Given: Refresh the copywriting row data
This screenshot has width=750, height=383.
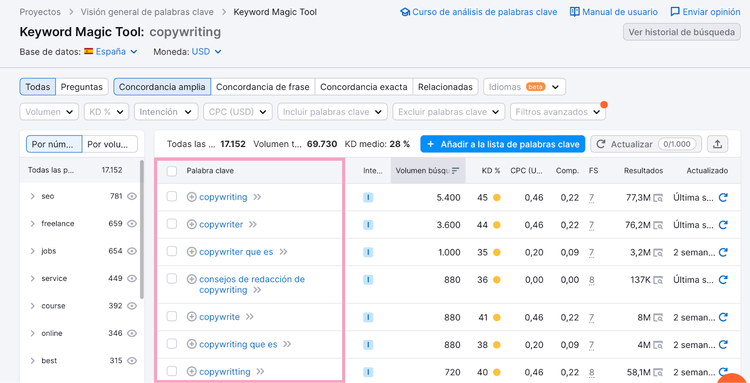Looking at the screenshot, I should click(x=723, y=197).
